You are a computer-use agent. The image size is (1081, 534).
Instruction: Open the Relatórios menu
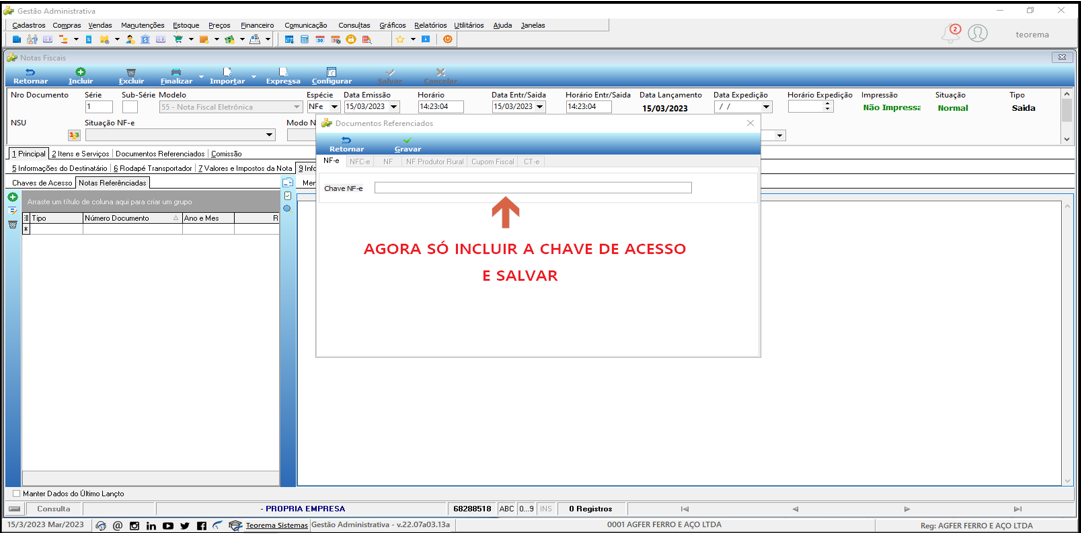point(430,25)
